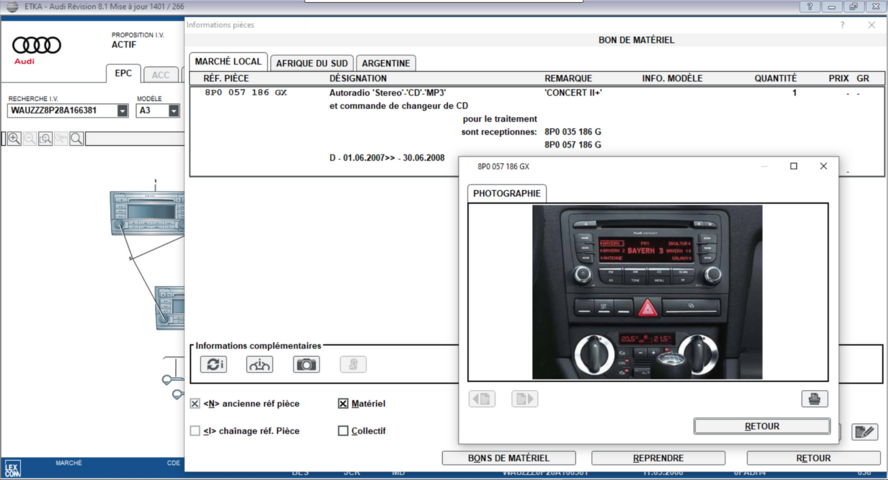The width and height of the screenshot is (888, 480).
Task: Maximize the 8P0 057 186 GX photo window
Action: [x=793, y=166]
